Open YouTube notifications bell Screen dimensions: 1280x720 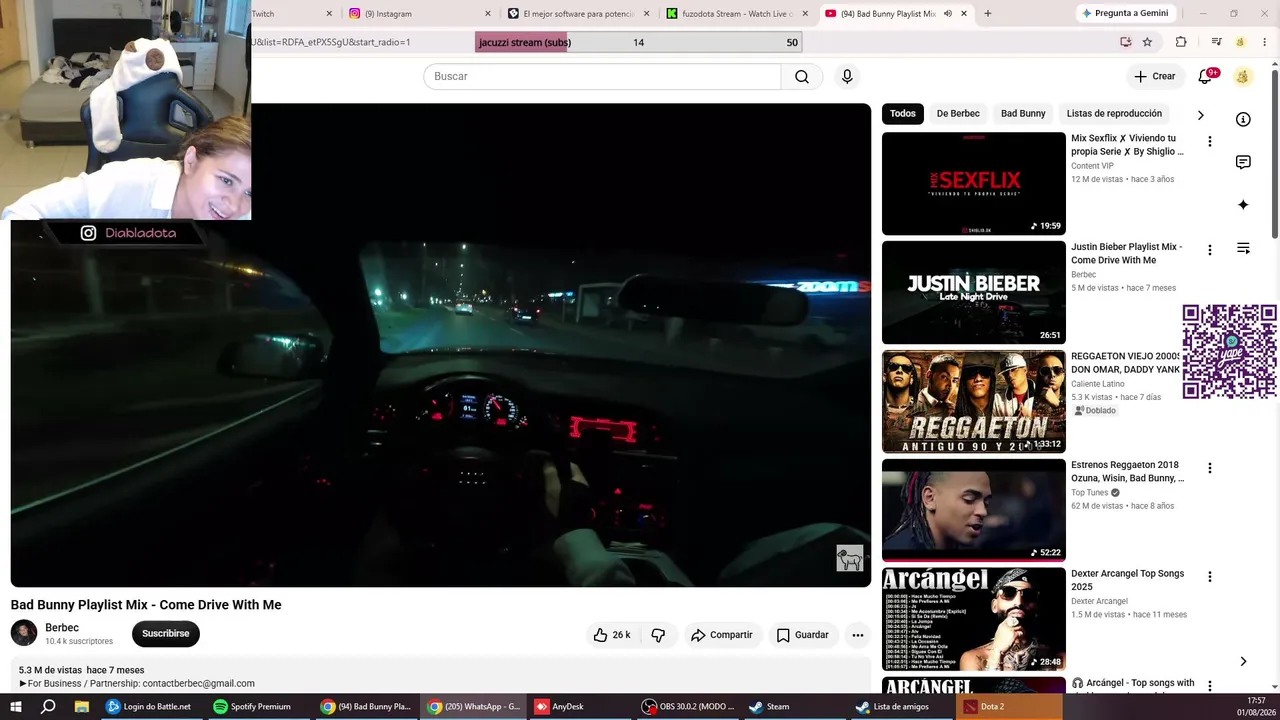pos(1206,76)
